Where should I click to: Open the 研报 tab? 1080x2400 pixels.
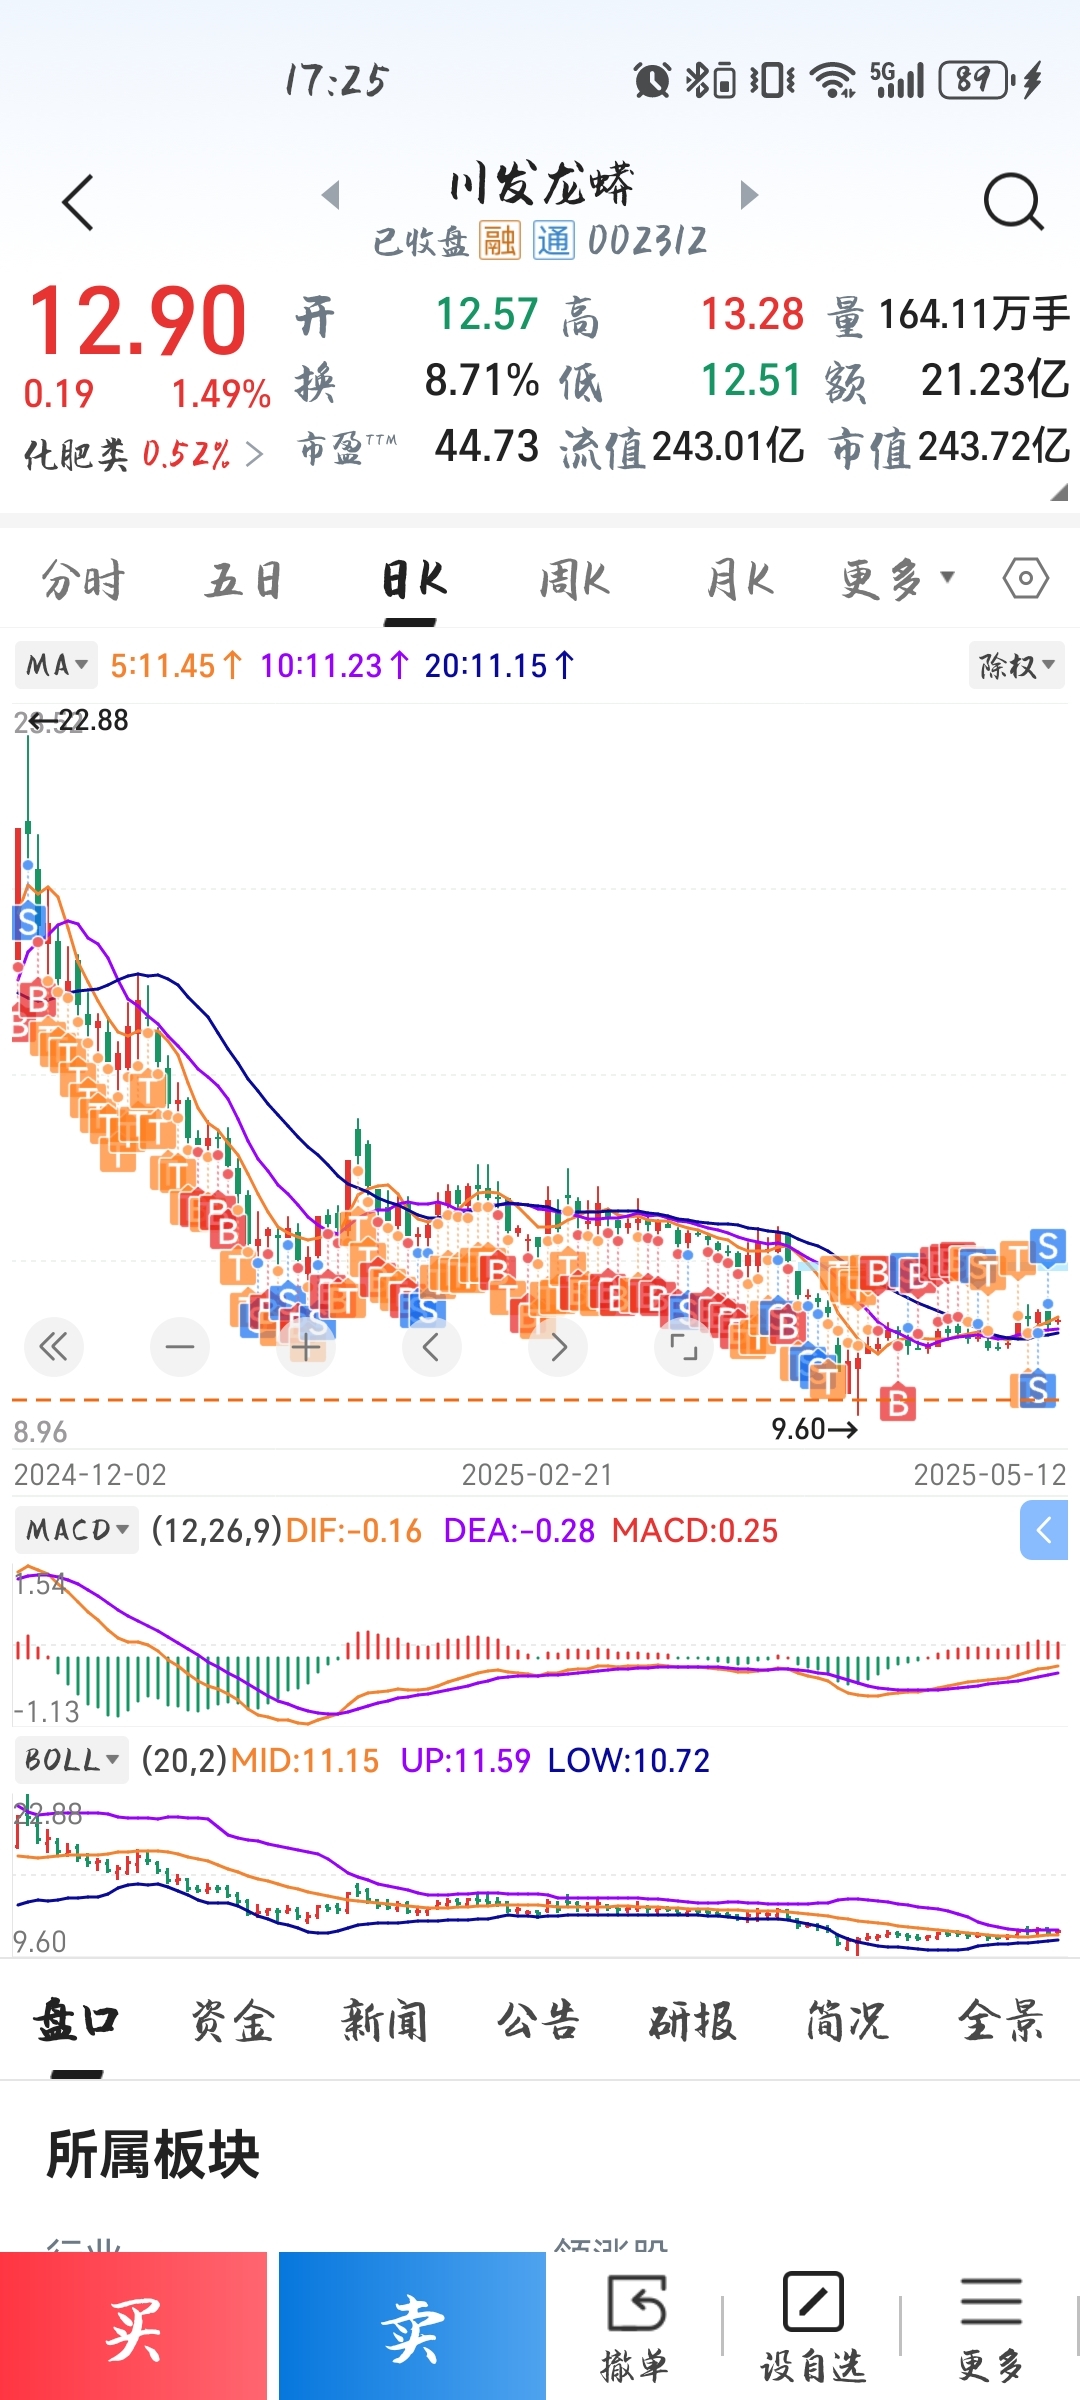(x=692, y=2021)
